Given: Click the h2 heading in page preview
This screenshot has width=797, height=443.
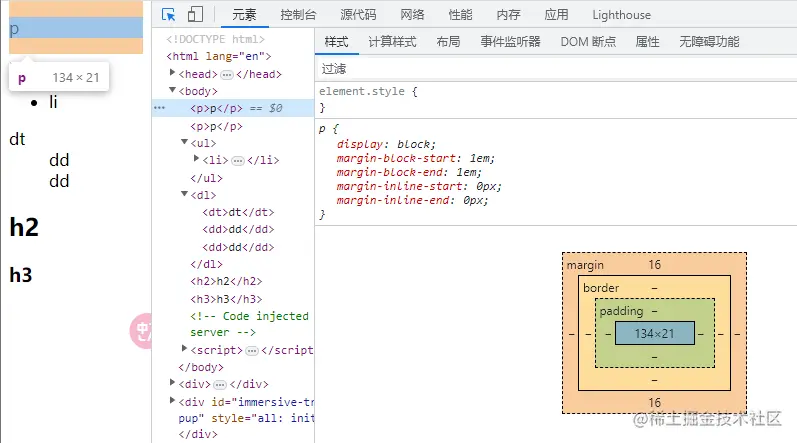Looking at the screenshot, I should click(x=24, y=227).
